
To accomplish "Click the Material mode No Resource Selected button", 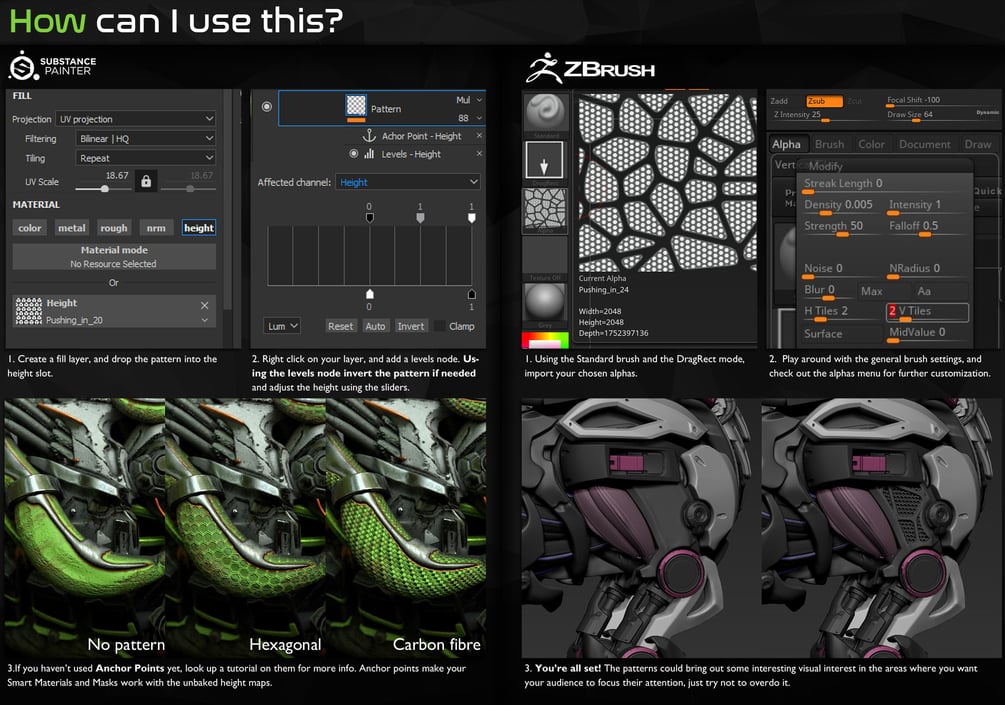I will [x=114, y=256].
